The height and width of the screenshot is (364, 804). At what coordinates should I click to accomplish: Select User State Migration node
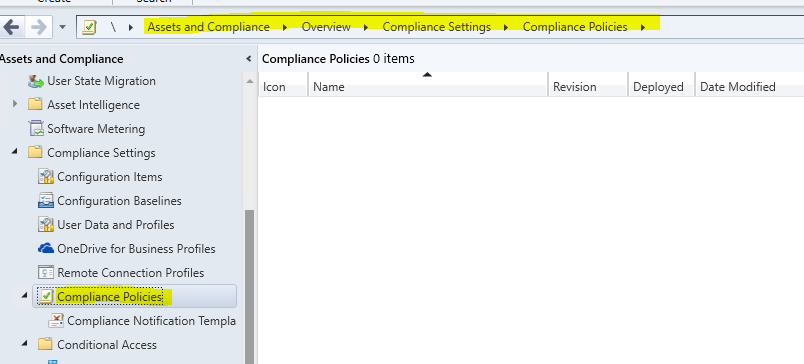(x=102, y=81)
